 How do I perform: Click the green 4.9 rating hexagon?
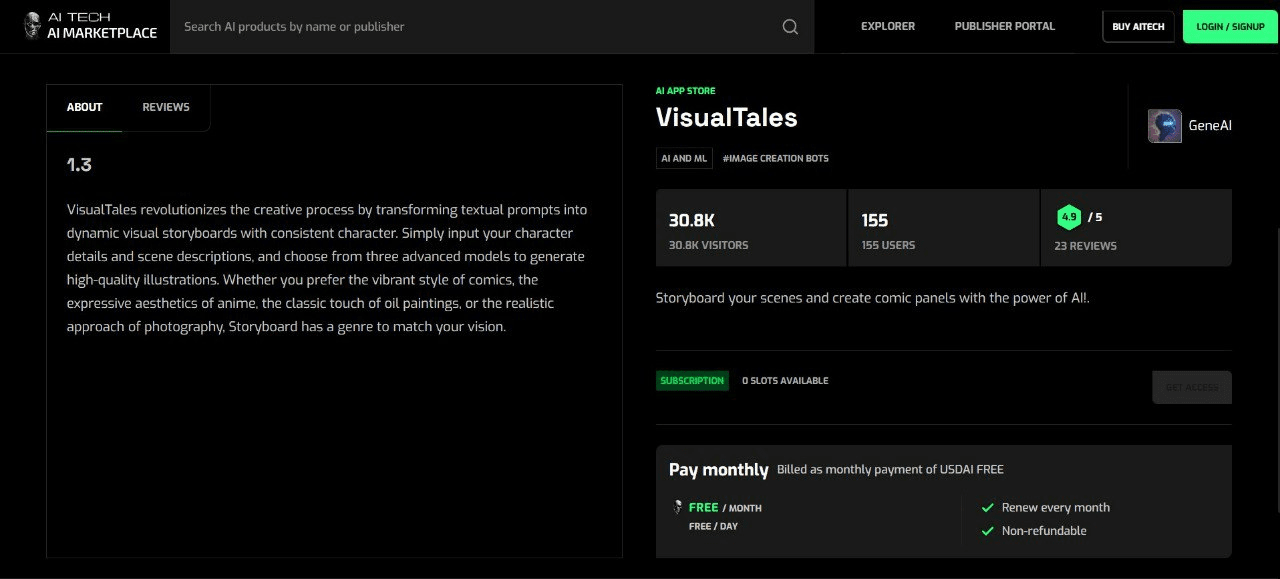pos(1069,217)
